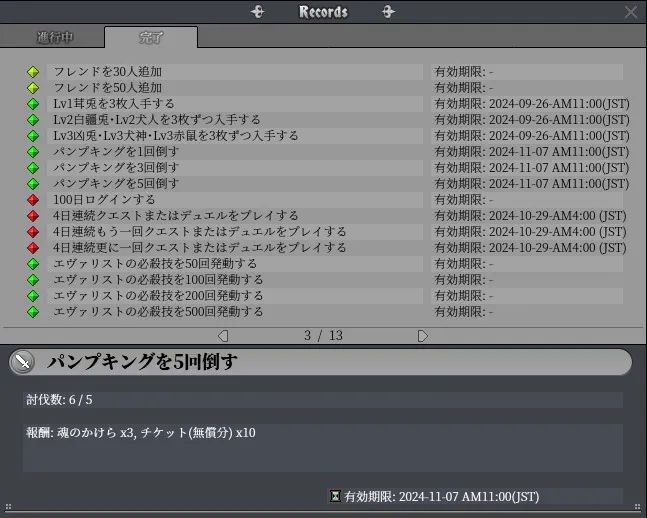The image size is (647, 518).
Task: Click green gem beside パンプキングを3回倒す
Action: [x=33, y=168]
